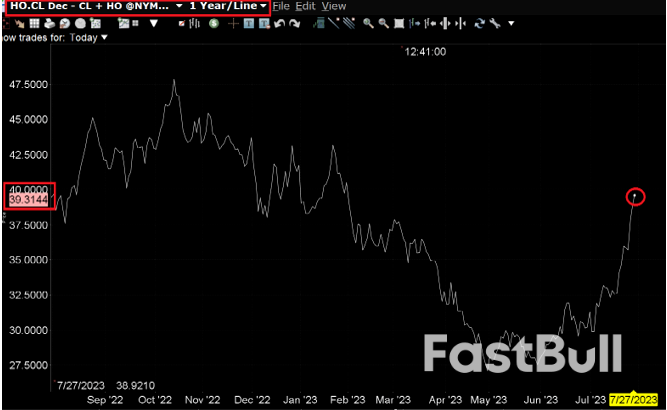Click the 39.3144 current price label

pos(28,200)
